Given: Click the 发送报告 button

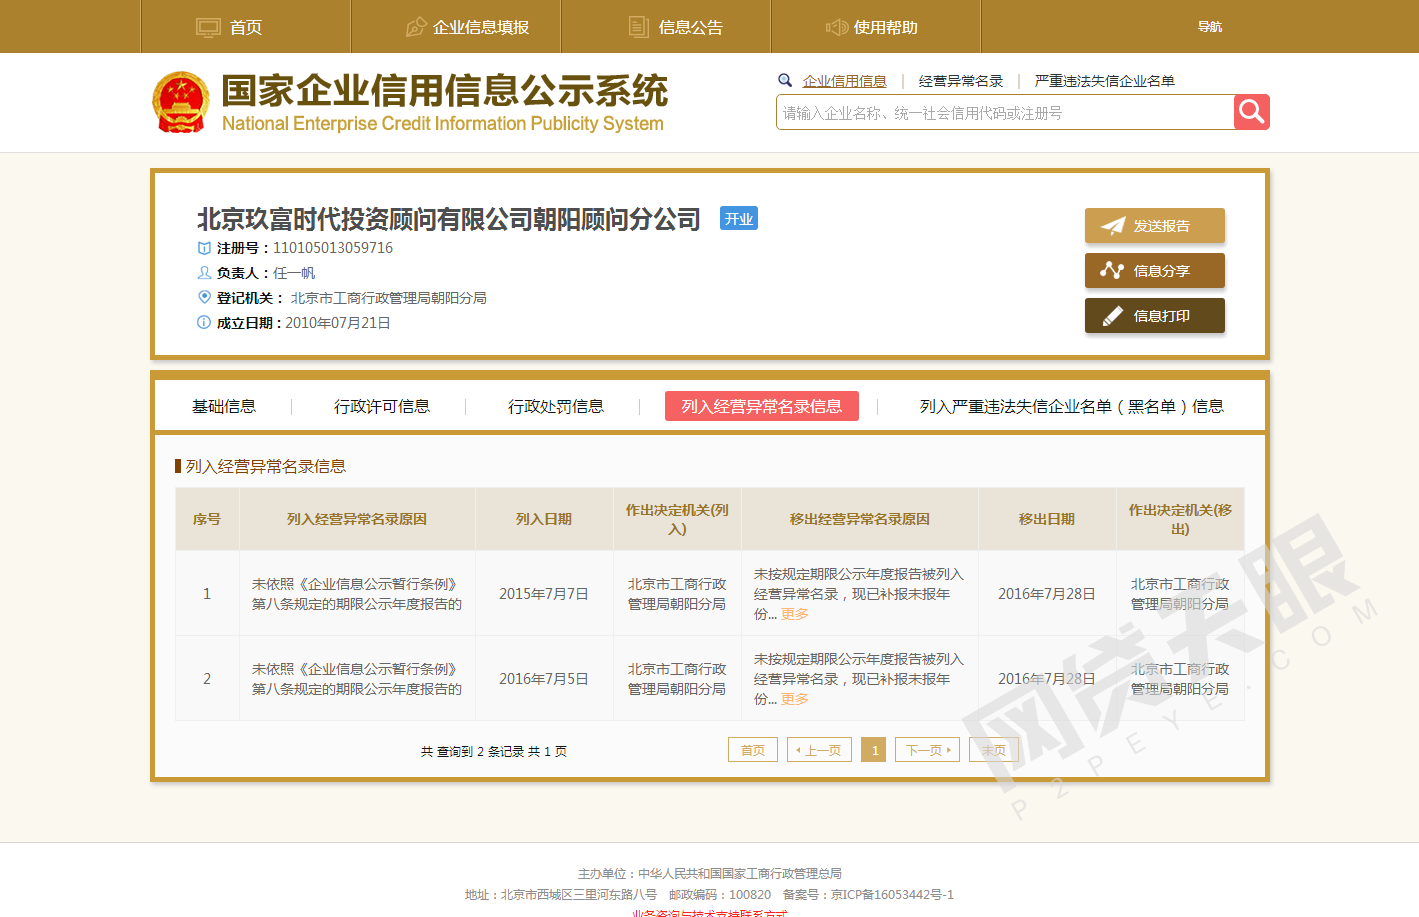Looking at the screenshot, I should (x=1155, y=226).
